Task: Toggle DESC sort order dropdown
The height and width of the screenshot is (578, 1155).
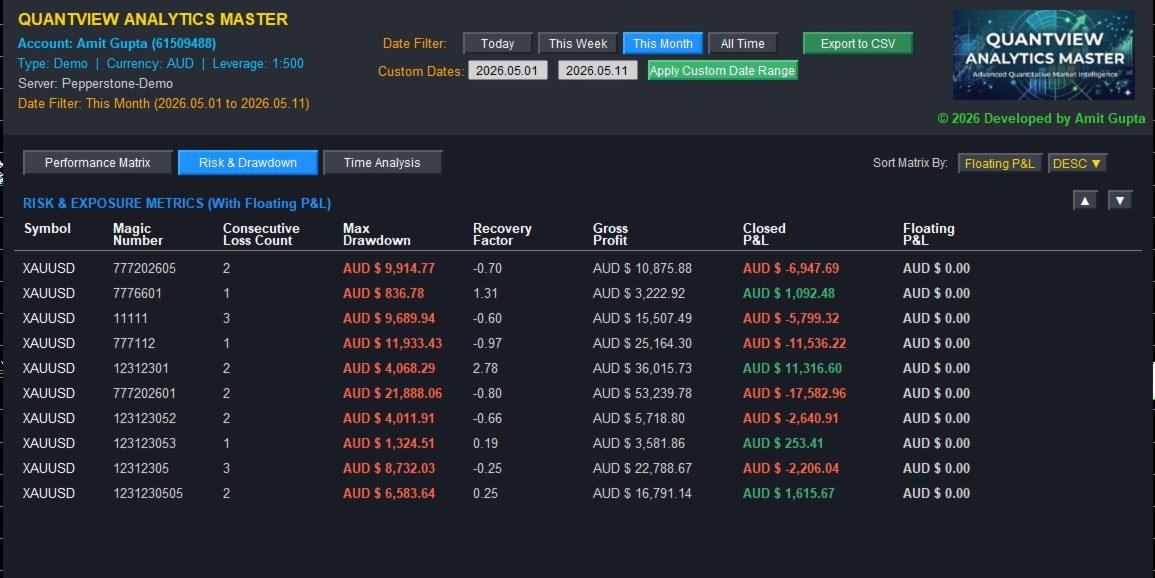Action: point(1077,163)
